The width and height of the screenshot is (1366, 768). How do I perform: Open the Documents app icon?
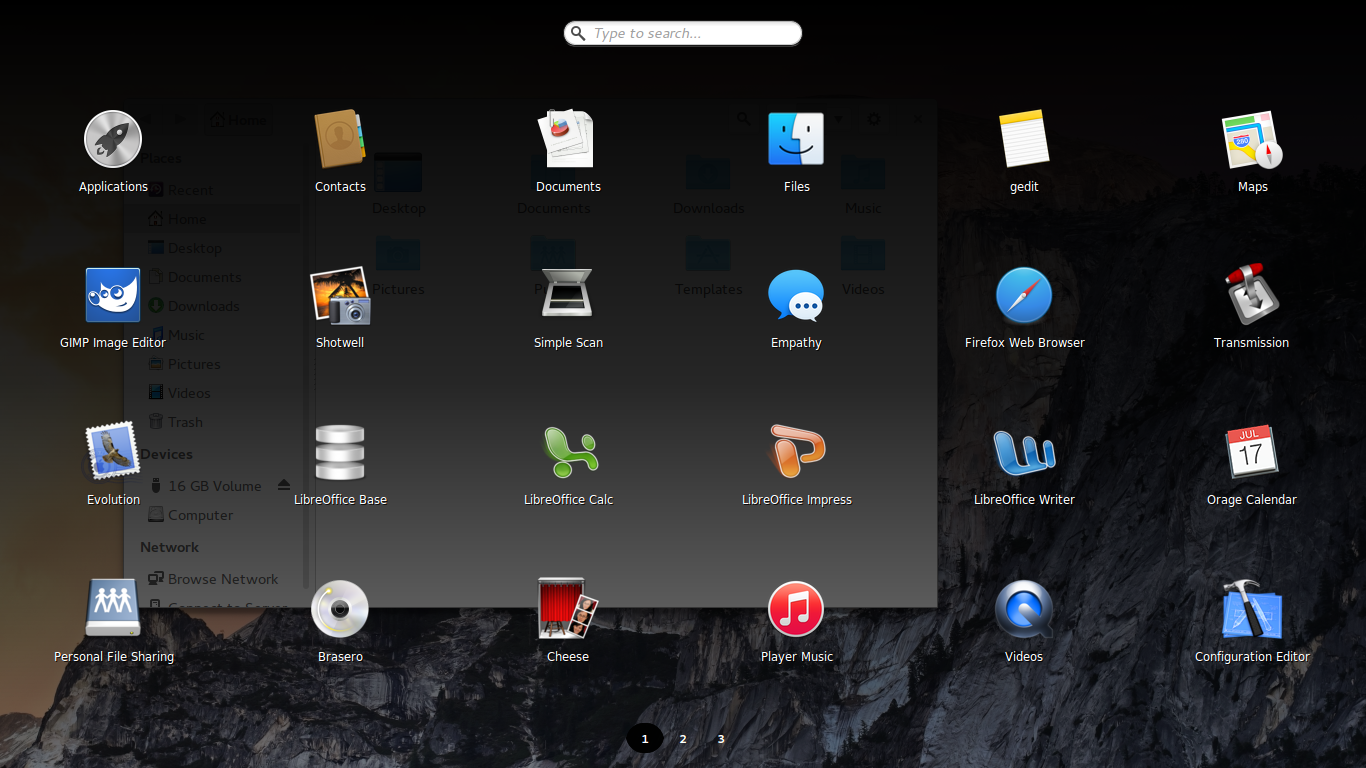(x=568, y=138)
